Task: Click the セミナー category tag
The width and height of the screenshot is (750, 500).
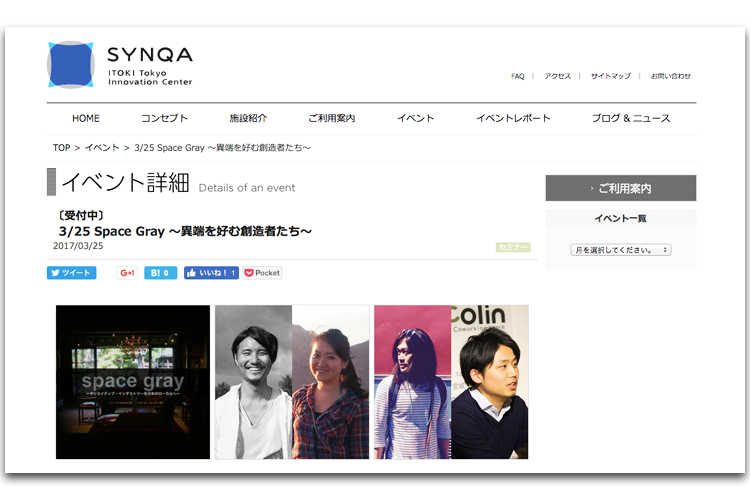Action: tap(513, 247)
